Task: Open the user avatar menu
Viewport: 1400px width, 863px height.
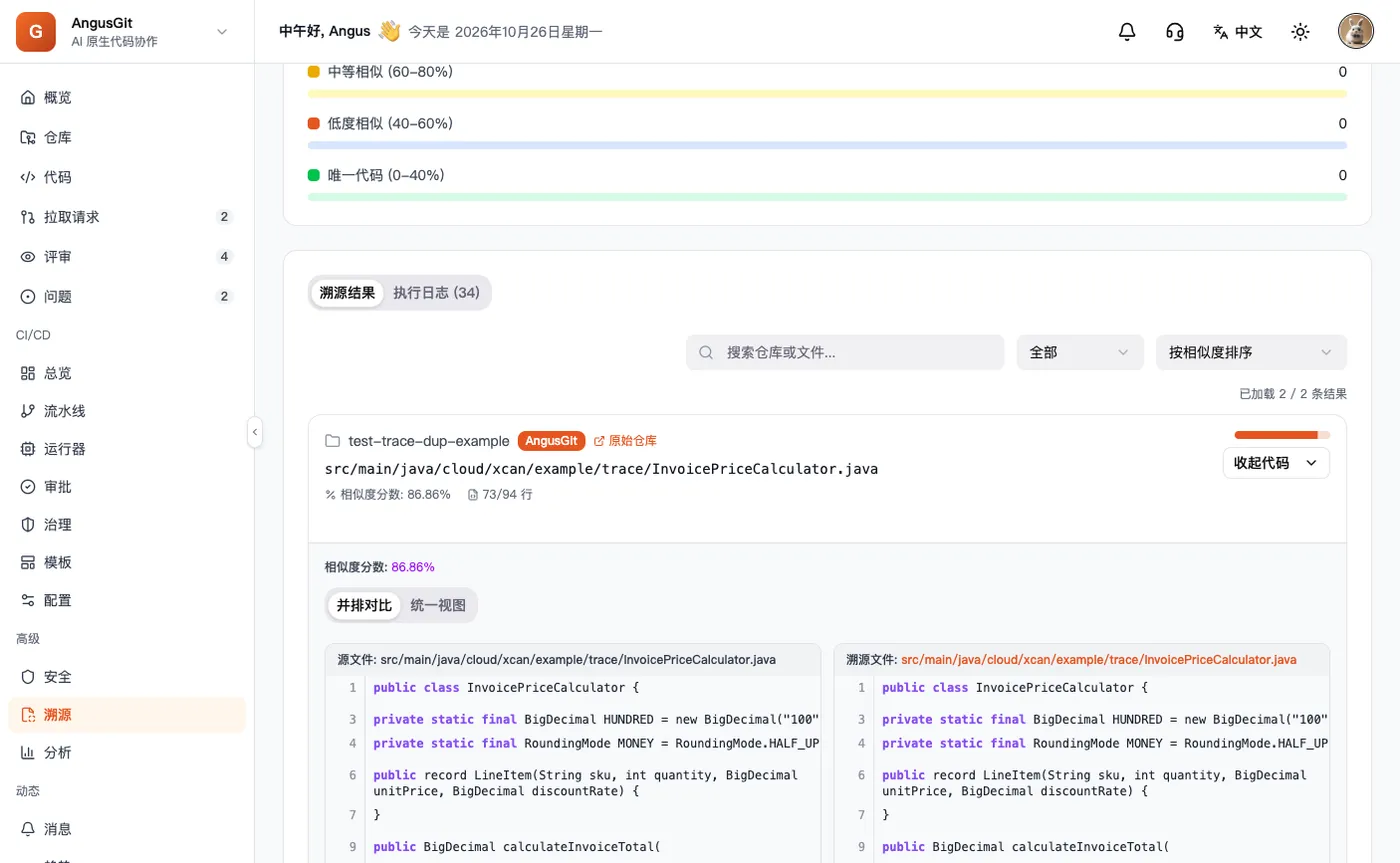Action: point(1355,32)
